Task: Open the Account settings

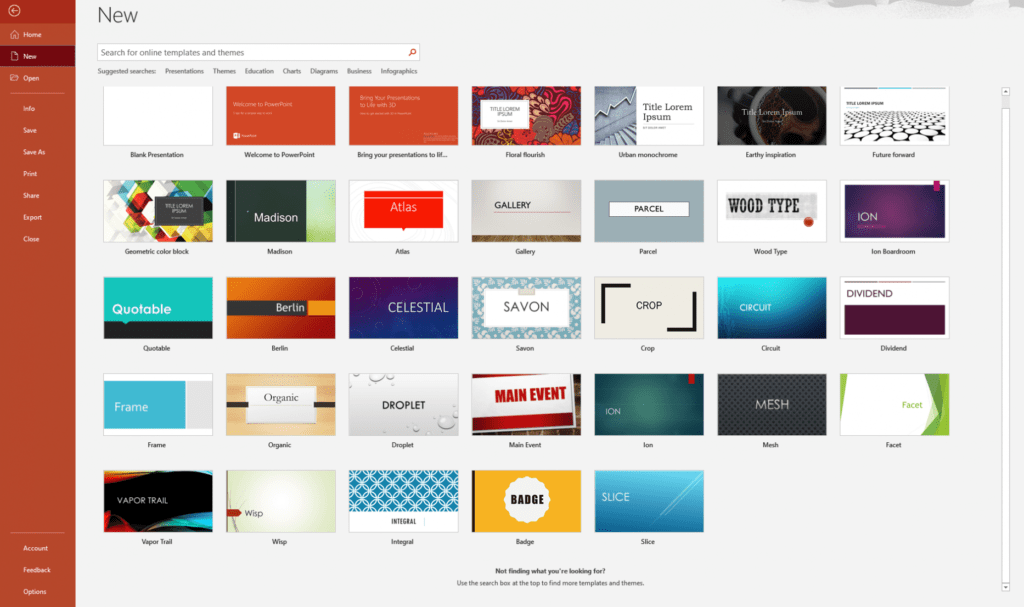Action: pyautogui.click(x=36, y=547)
